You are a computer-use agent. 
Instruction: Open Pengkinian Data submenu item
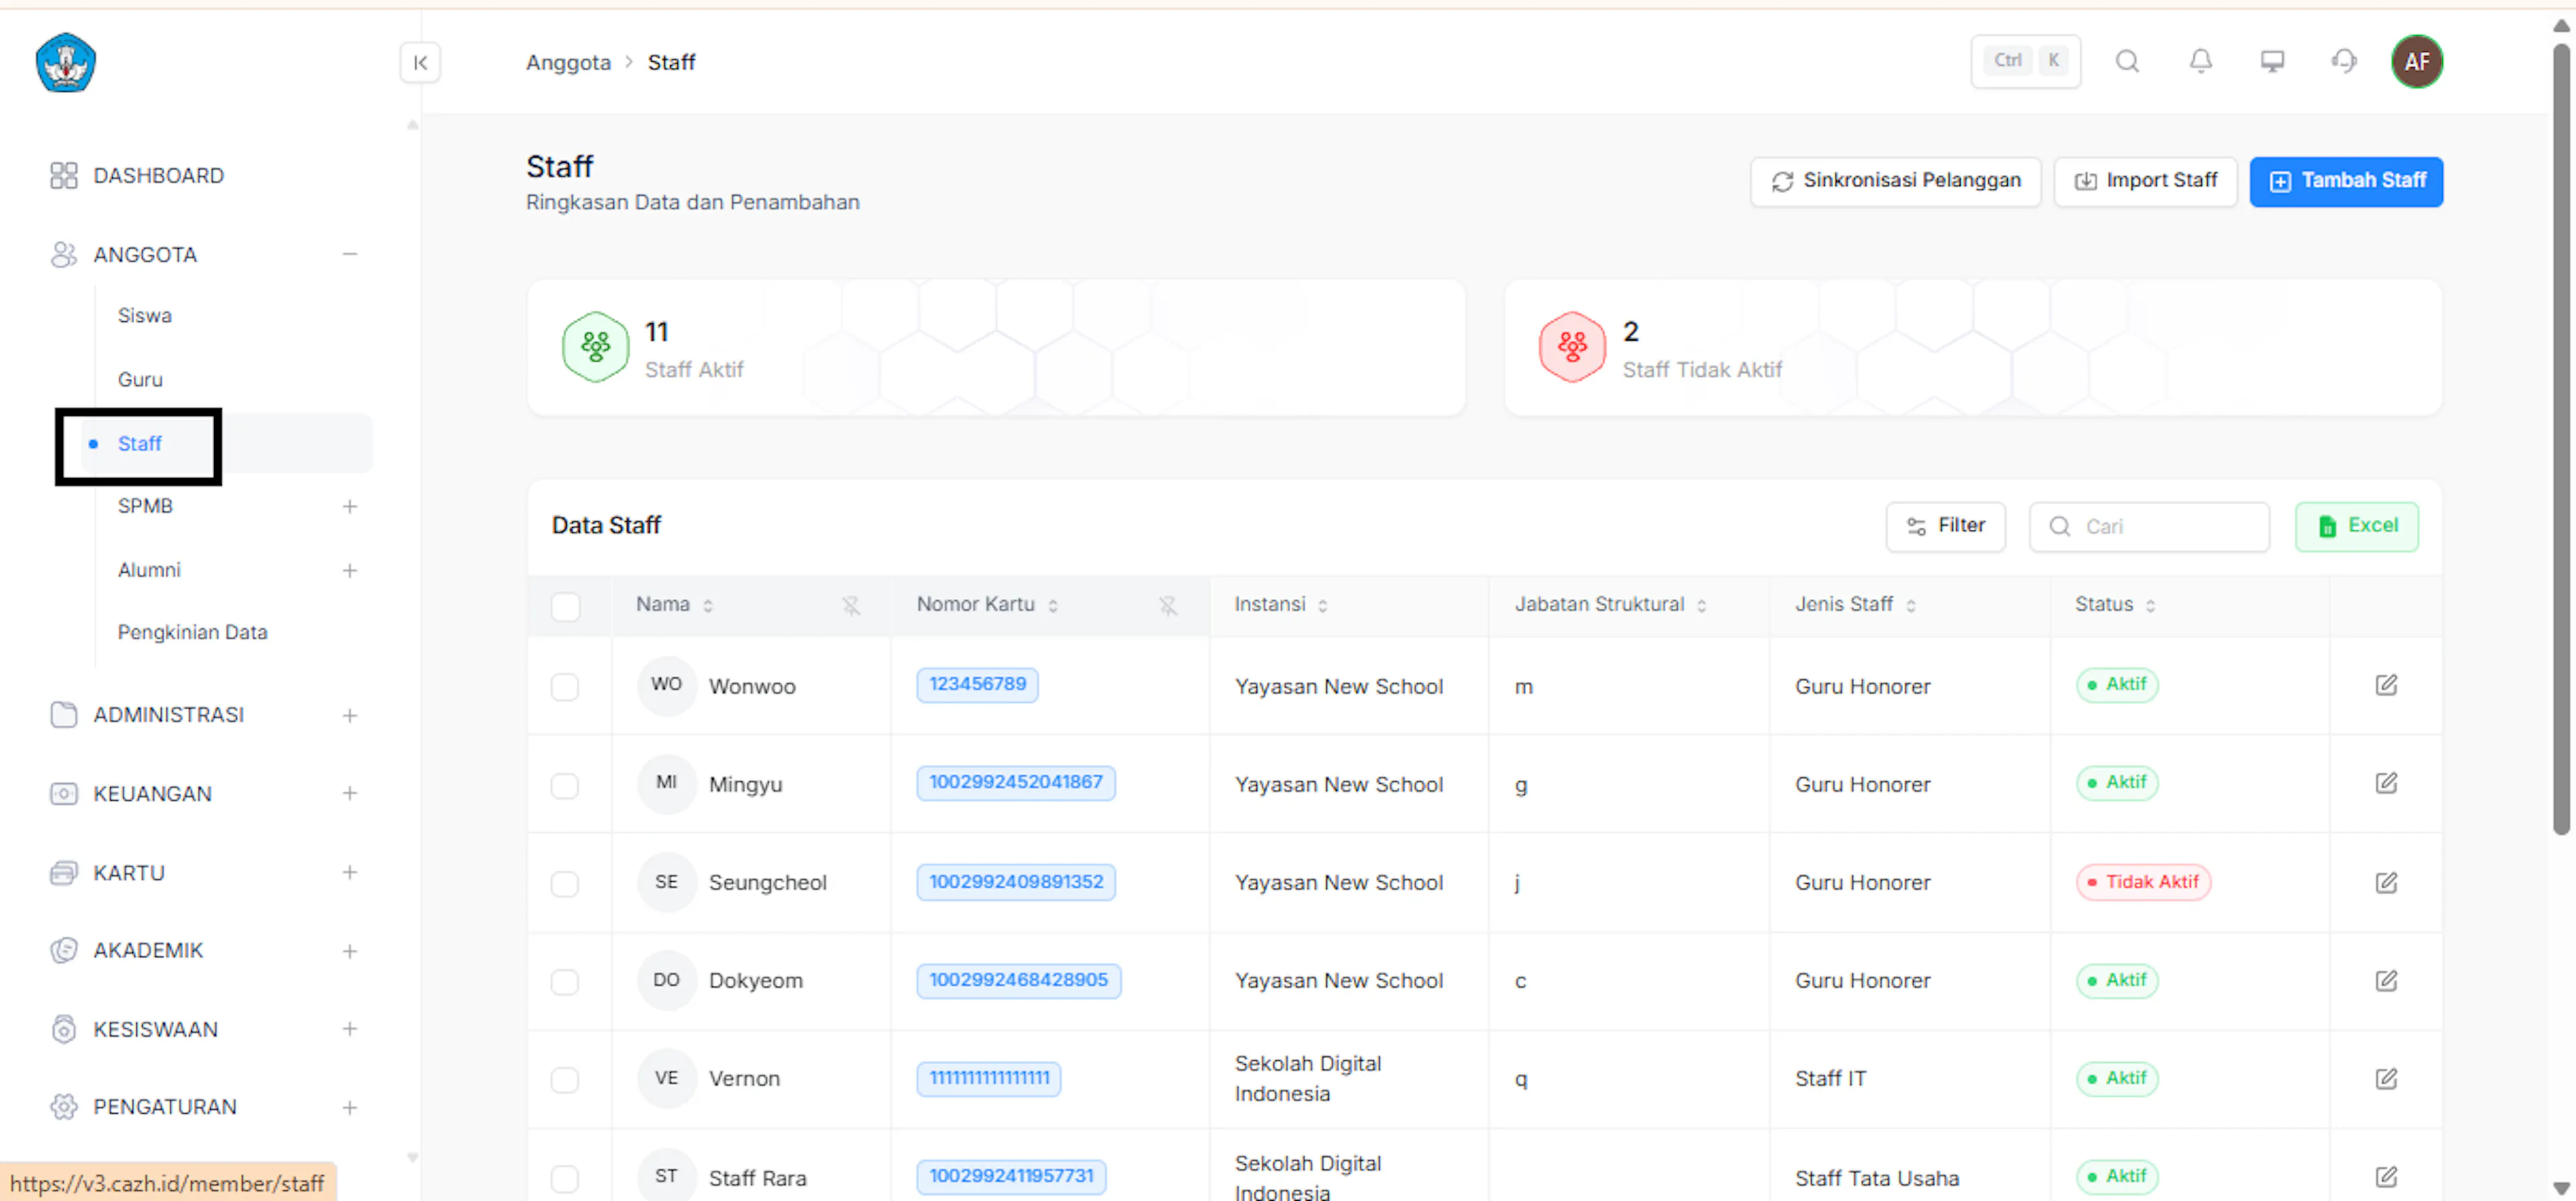tap(192, 633)
